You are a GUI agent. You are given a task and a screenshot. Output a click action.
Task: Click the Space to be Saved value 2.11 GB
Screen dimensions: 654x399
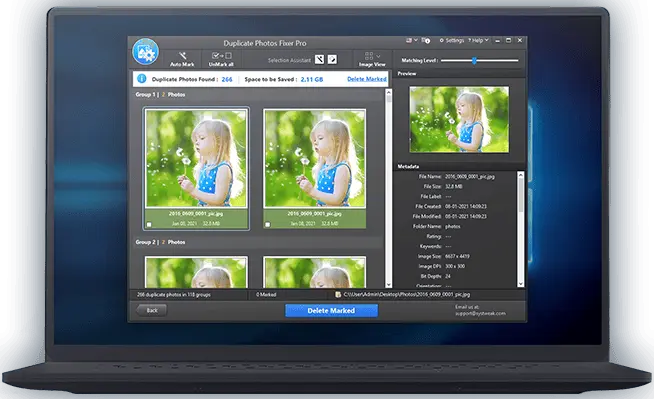coord(312,79)
